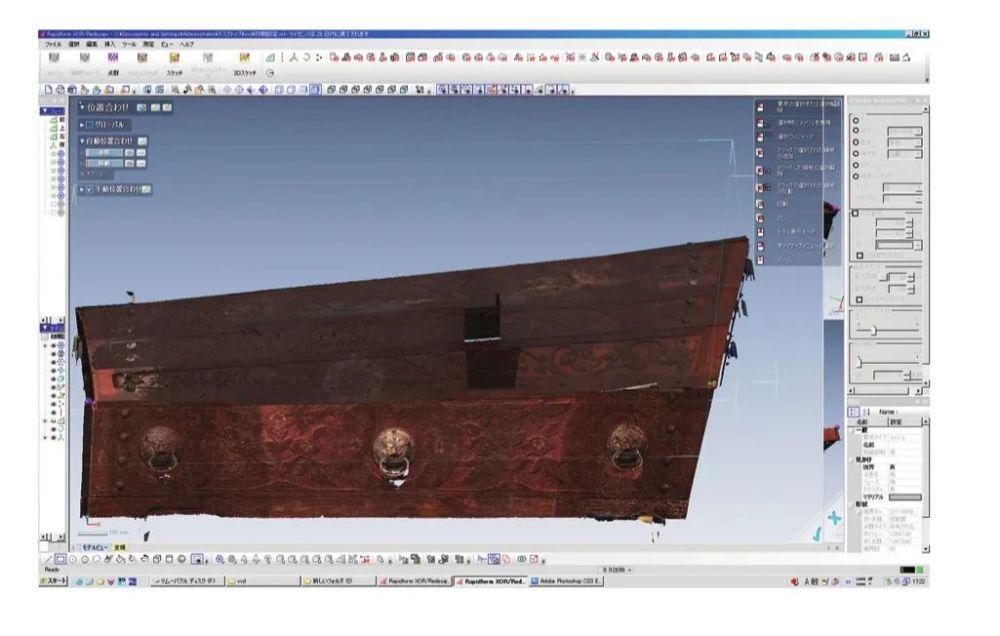The image size is (1000, 636).
Task: Select the first radio button in right panel
Action: click(x=855, y=121)
